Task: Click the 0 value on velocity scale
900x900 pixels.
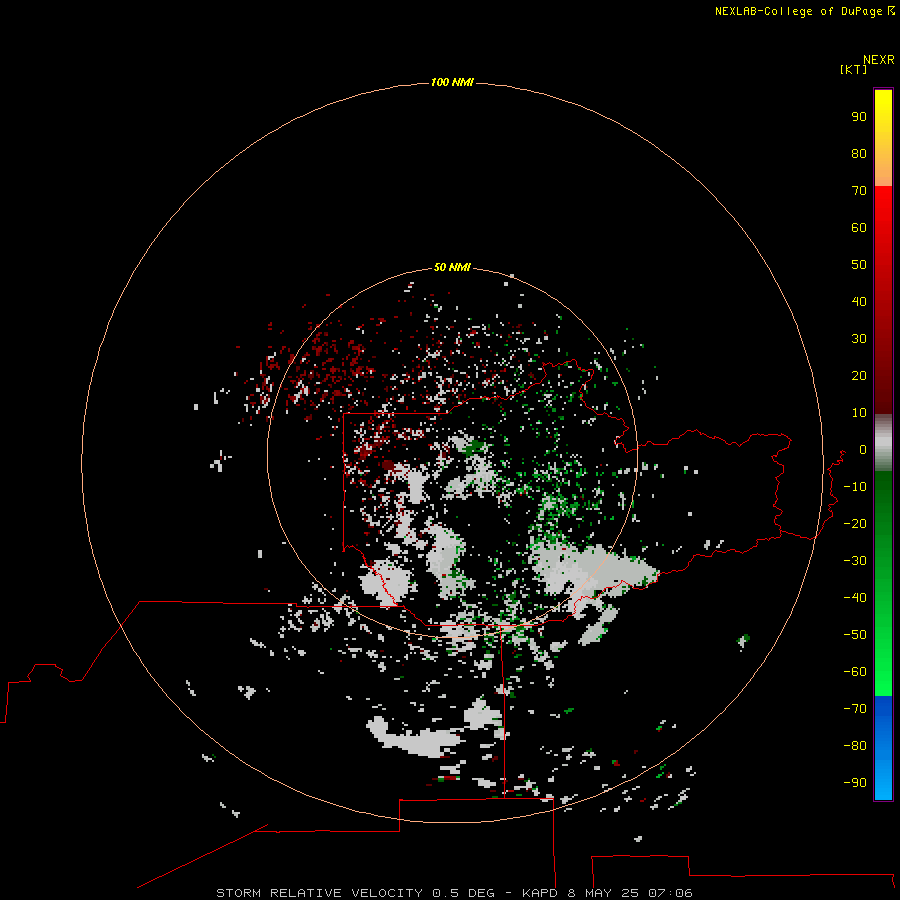Action: pyautogui.click(x=862, y=449)
